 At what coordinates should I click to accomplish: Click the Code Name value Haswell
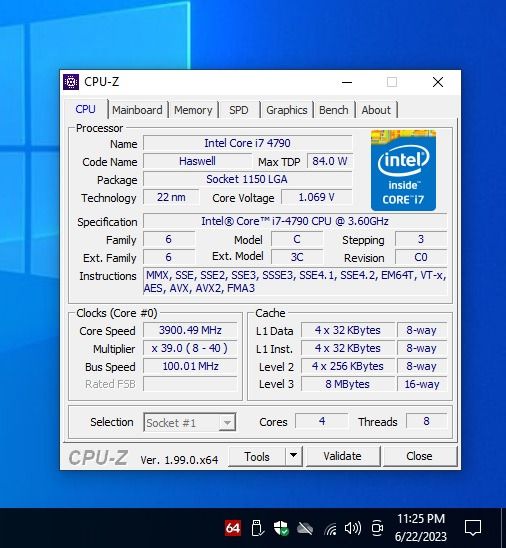pyautogui.click(x=197, y=161)
